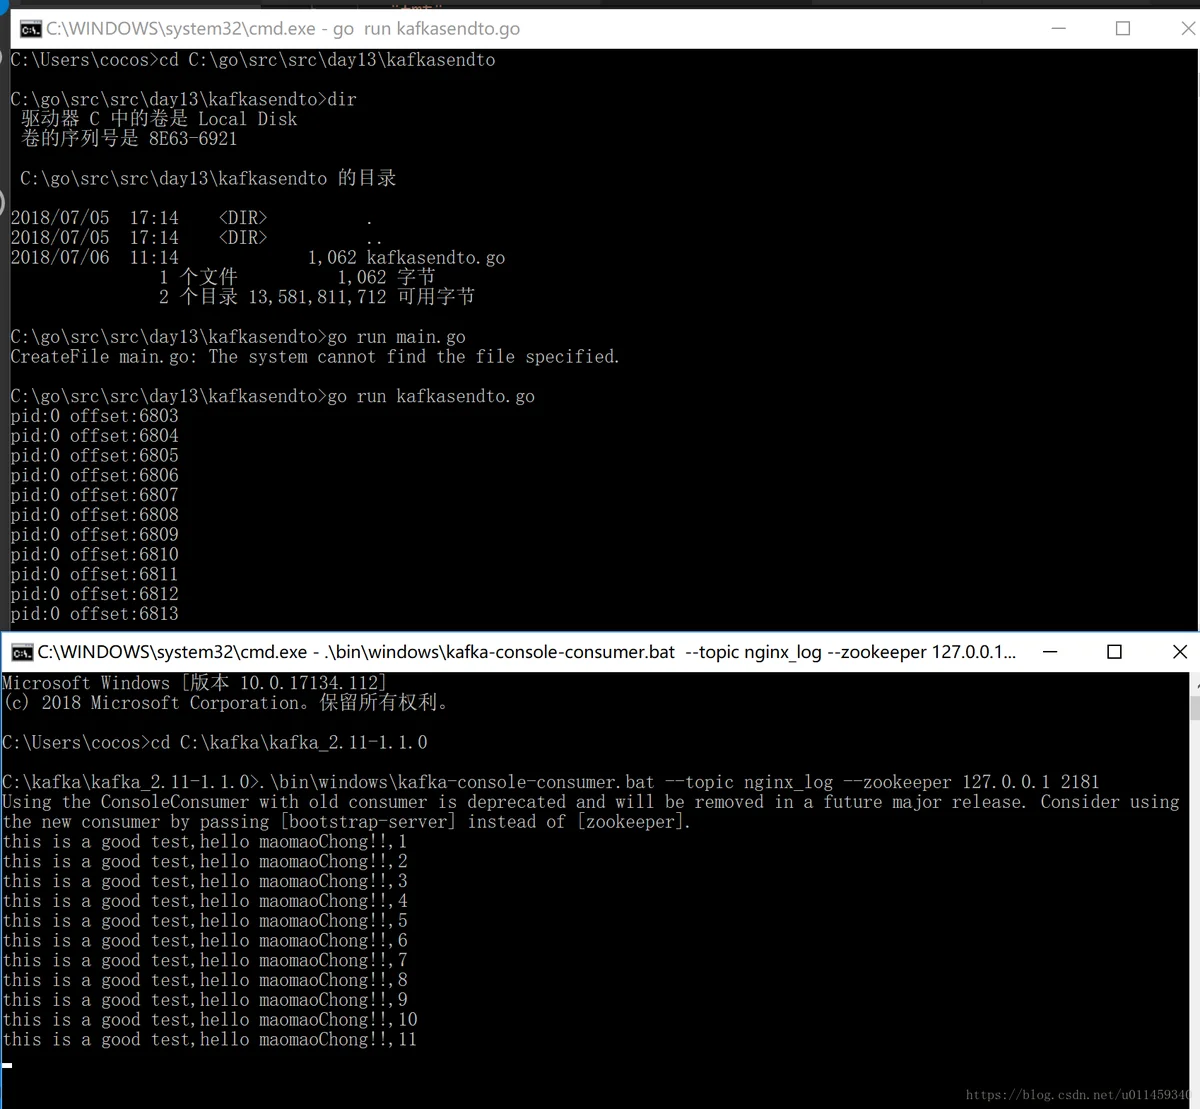This screenshot has height=1109, width=1200.
Task: Click the consumer message ending with "maomaoChong!!,5"
Action: point(205,921)
